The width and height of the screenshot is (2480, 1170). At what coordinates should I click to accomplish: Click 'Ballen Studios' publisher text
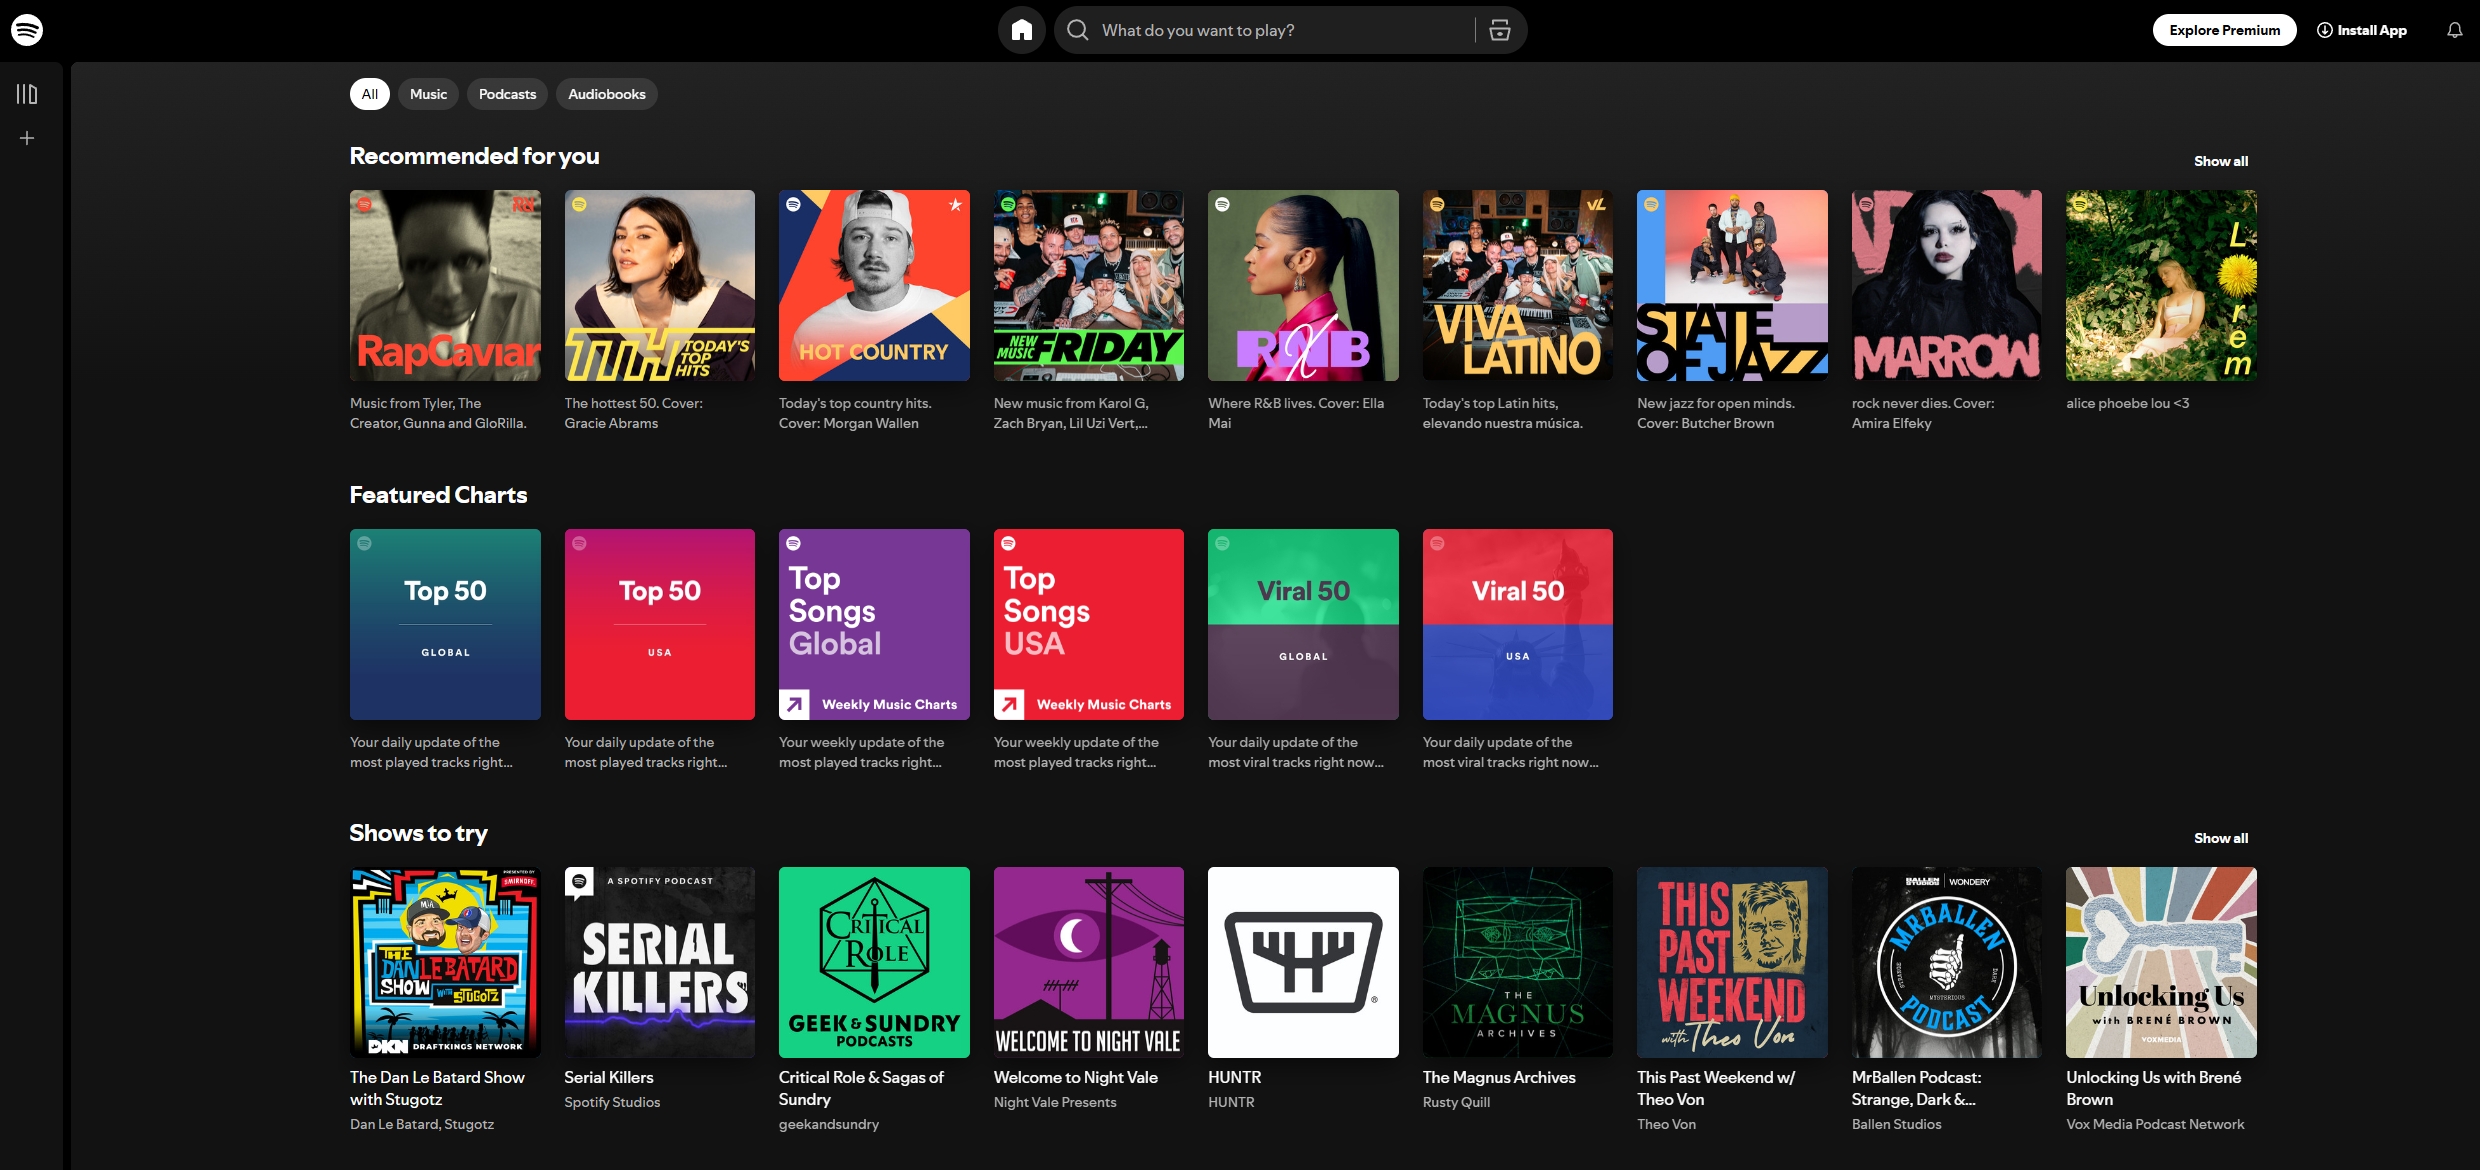(1896, 1124)
